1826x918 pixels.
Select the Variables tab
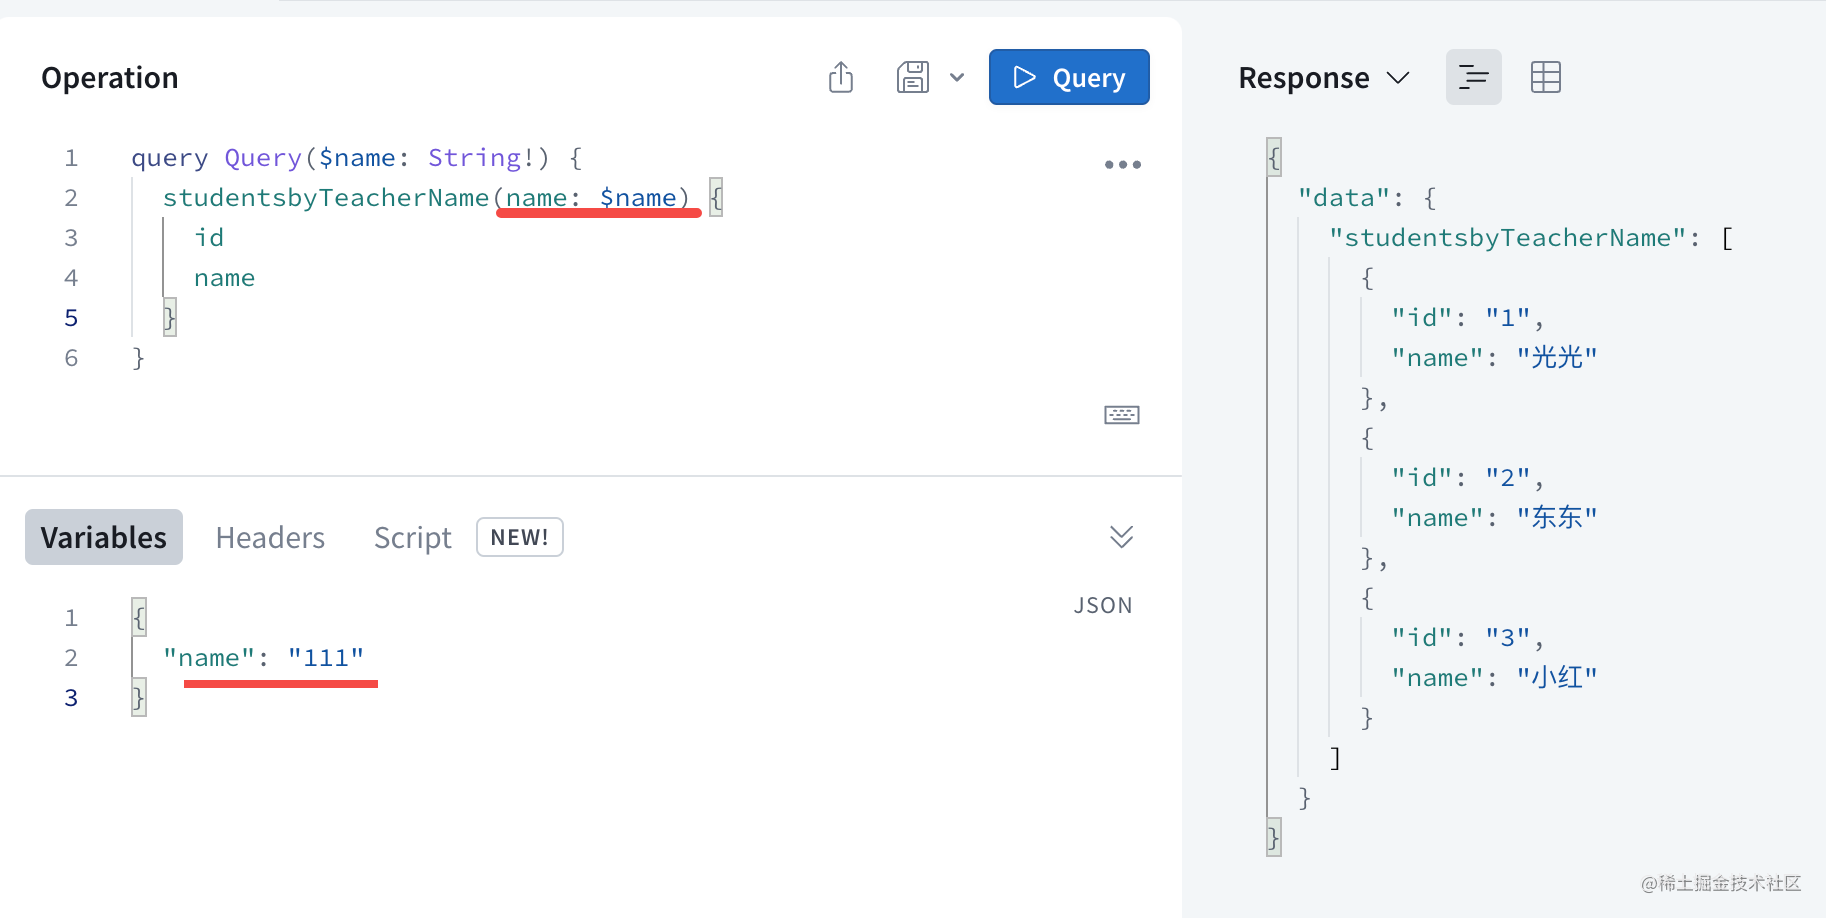(x=103, y=537)
